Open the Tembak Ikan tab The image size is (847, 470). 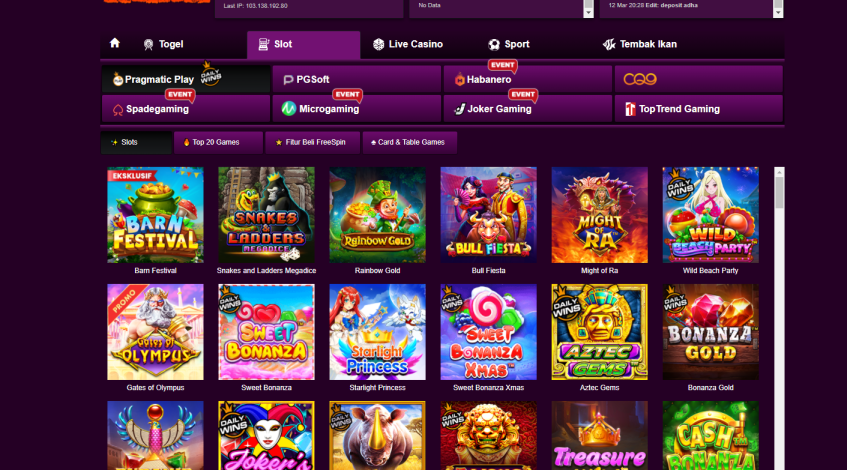click(x=640, y=44)
